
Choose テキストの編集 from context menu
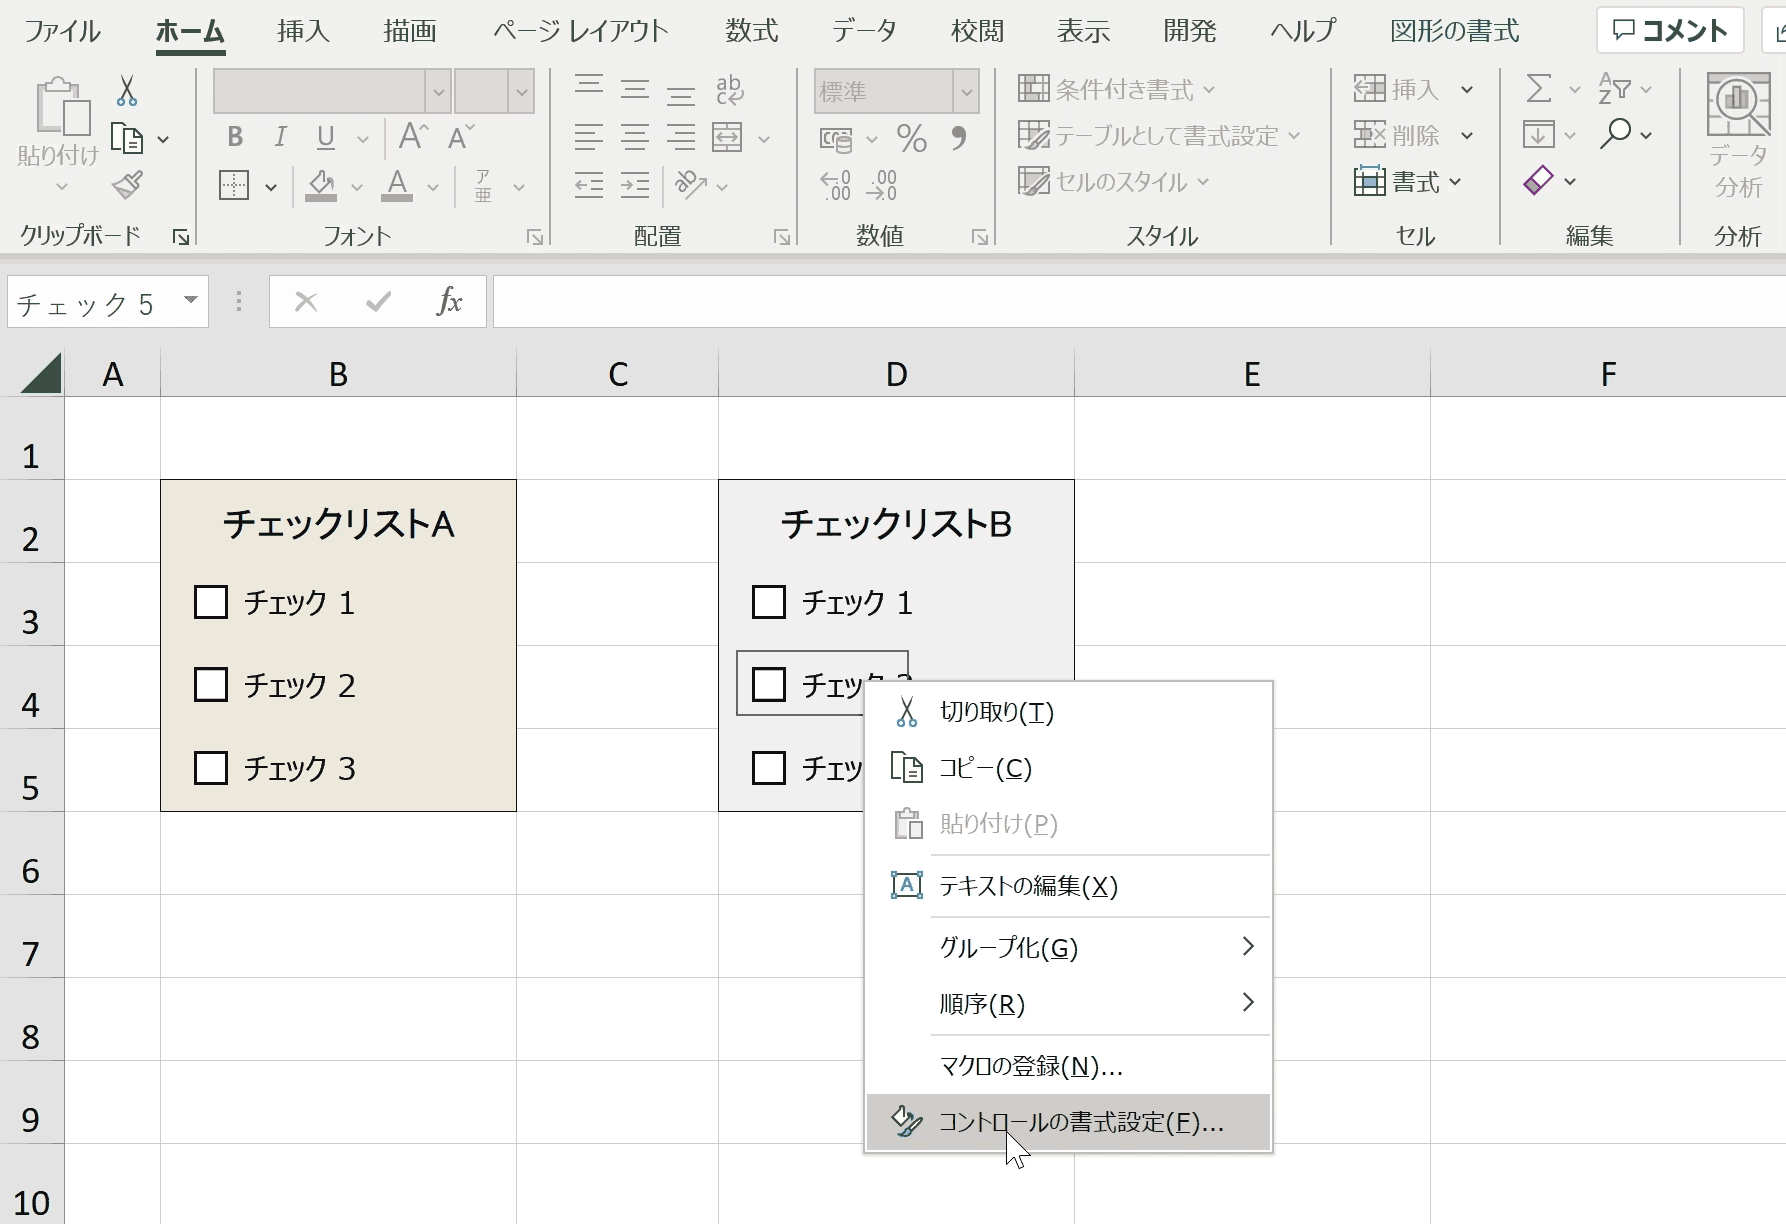1068,886
